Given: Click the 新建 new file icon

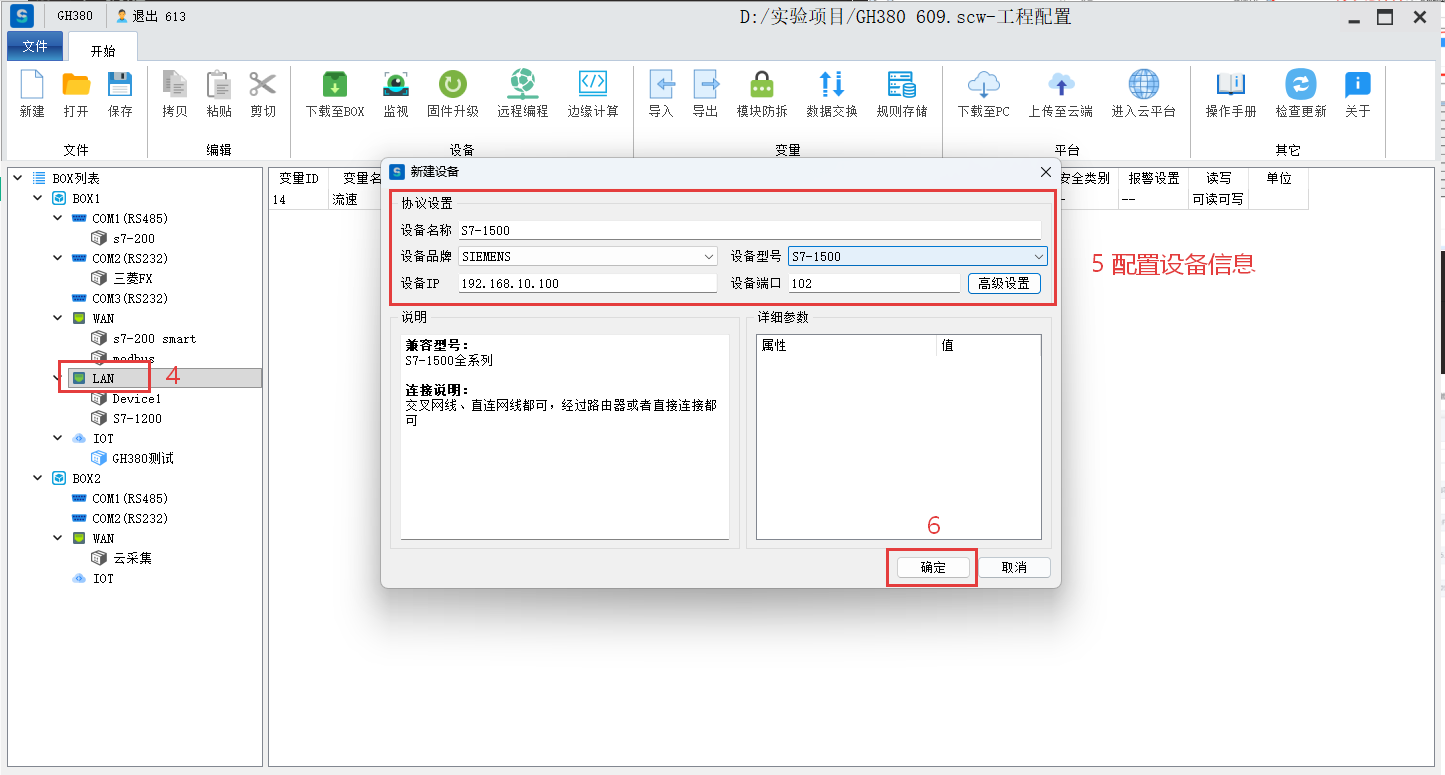Looking at the screenshot, I should click(32, 86).
